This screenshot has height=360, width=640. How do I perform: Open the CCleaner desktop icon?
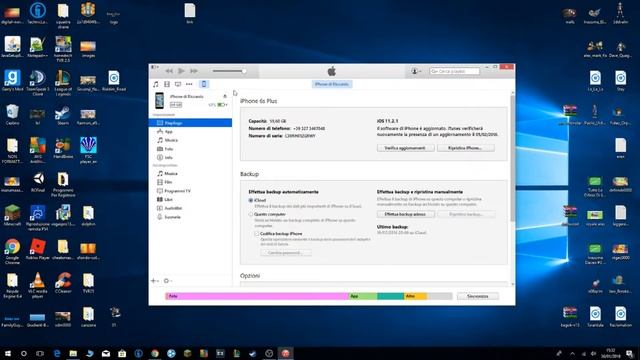(63, 283)
